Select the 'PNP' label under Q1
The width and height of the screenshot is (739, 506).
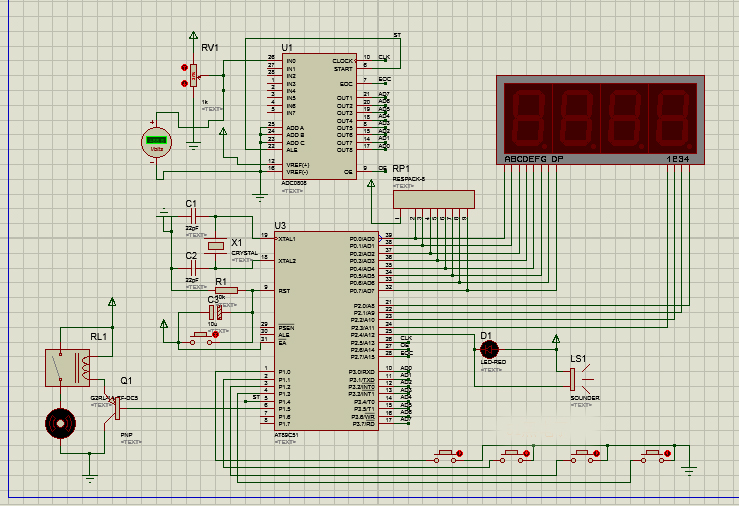point(126,435)
